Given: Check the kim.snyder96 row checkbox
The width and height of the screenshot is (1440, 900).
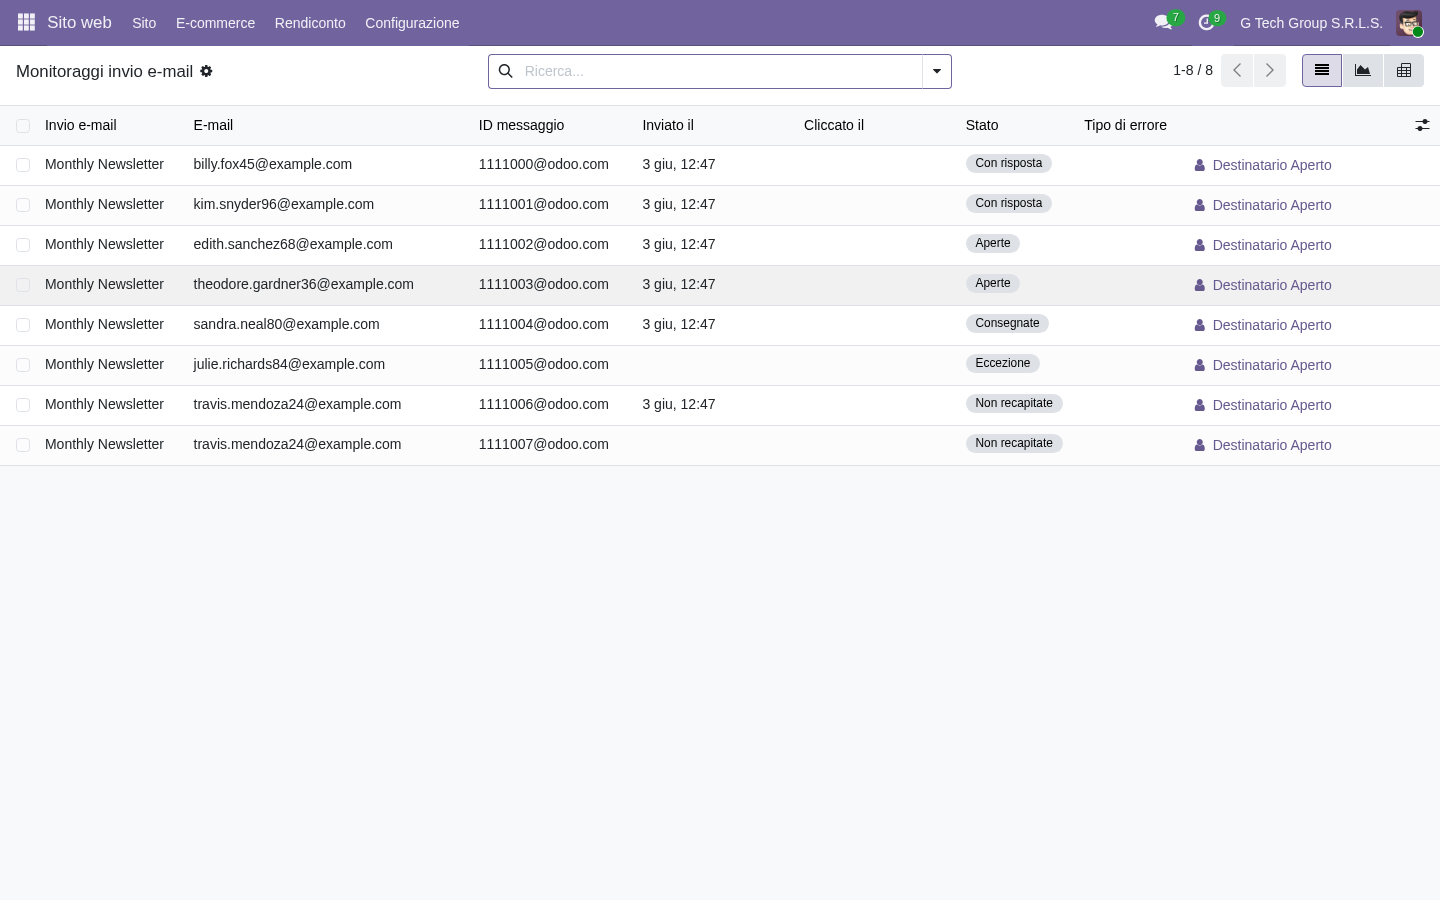Looking at the screenshot, I should (x=23, y=205).
